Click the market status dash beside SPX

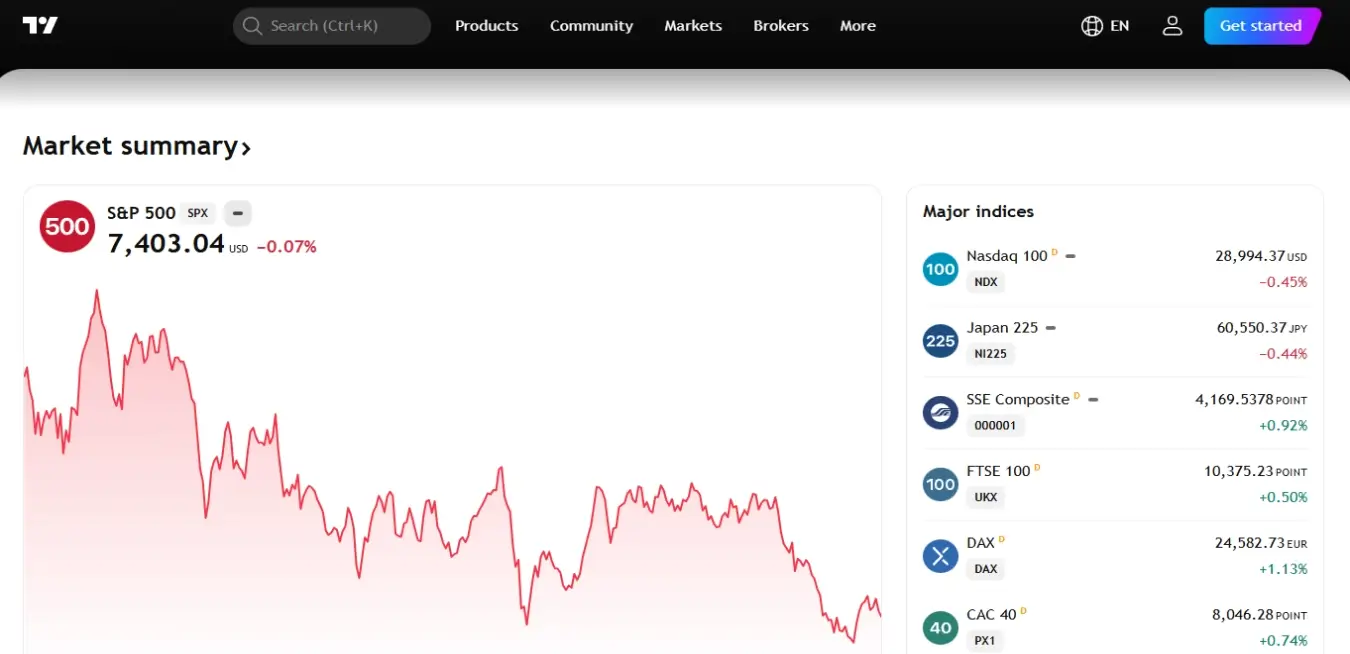[x=237, y=213]
